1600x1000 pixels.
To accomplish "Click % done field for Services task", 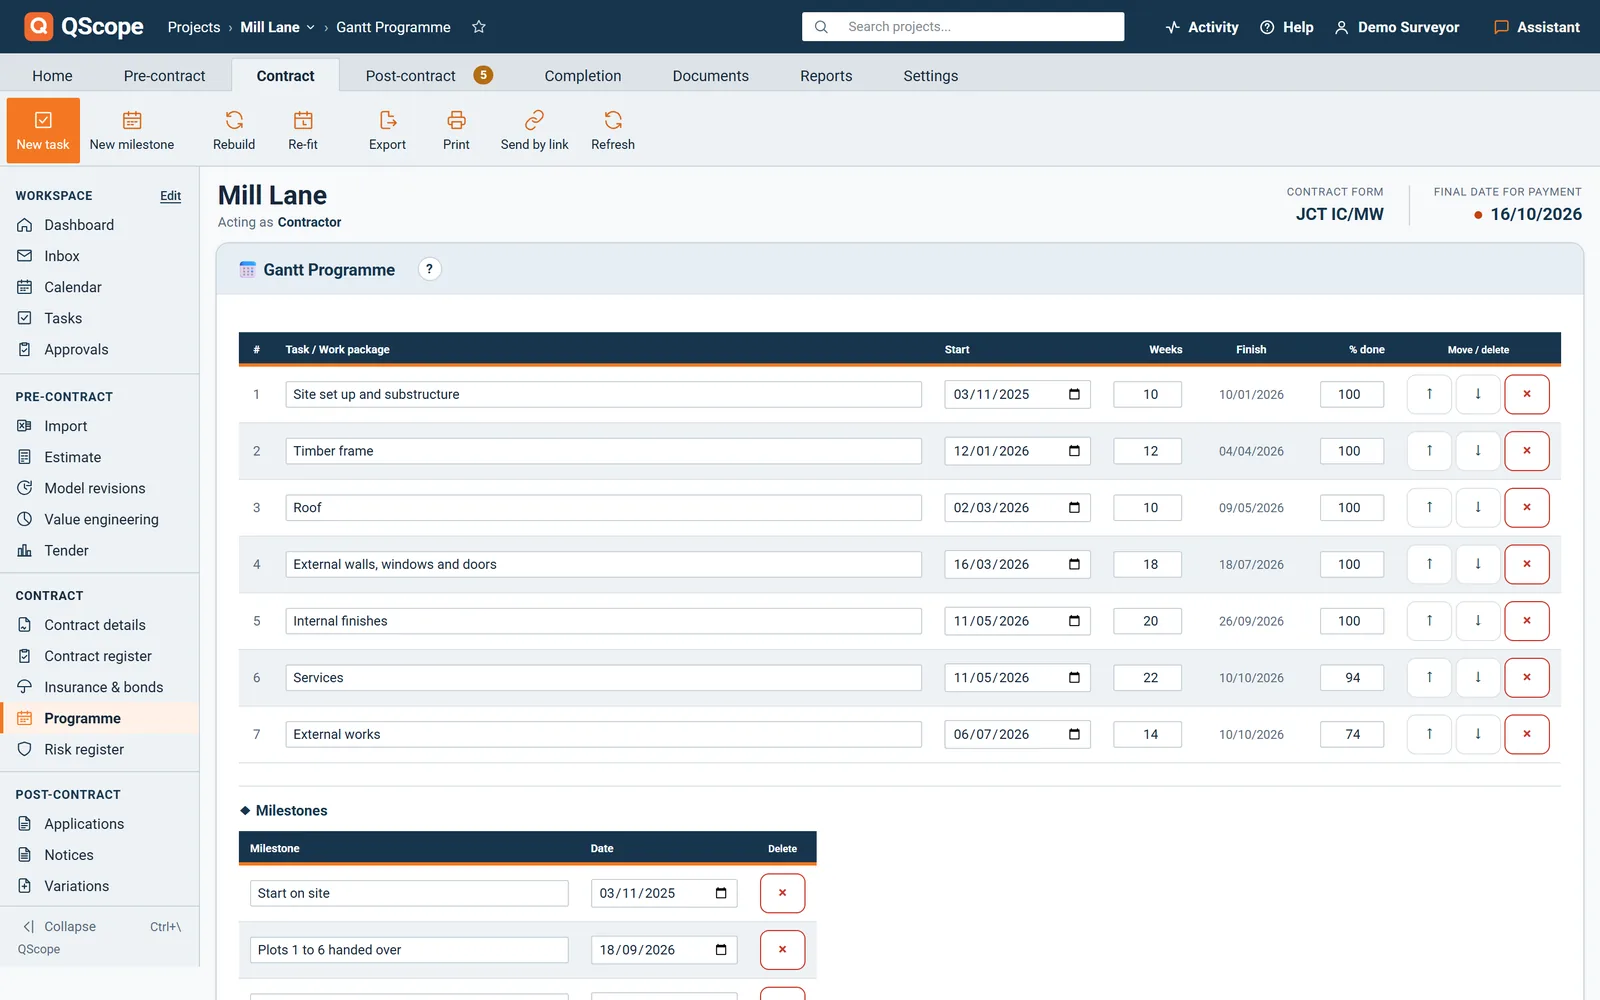I will tap(1352, 678).
